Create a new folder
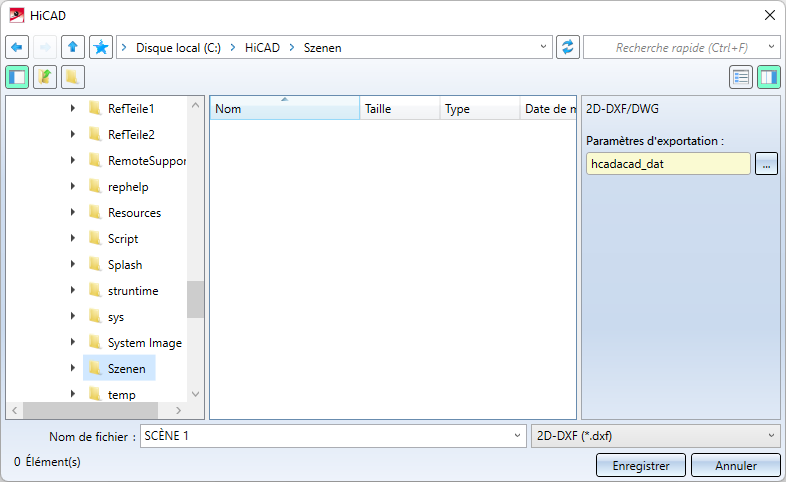The height and width of the screenshot is (482, 786). point(73,77)
